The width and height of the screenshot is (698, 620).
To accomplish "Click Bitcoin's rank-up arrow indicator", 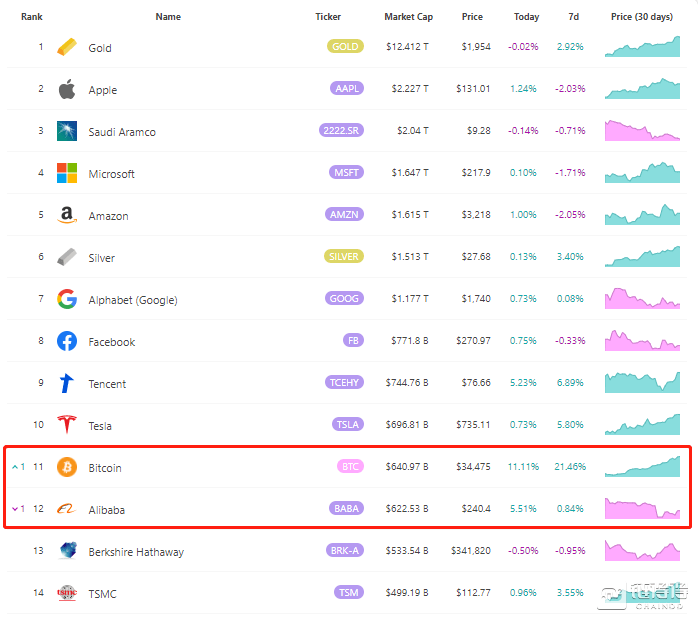I will 18,467.
